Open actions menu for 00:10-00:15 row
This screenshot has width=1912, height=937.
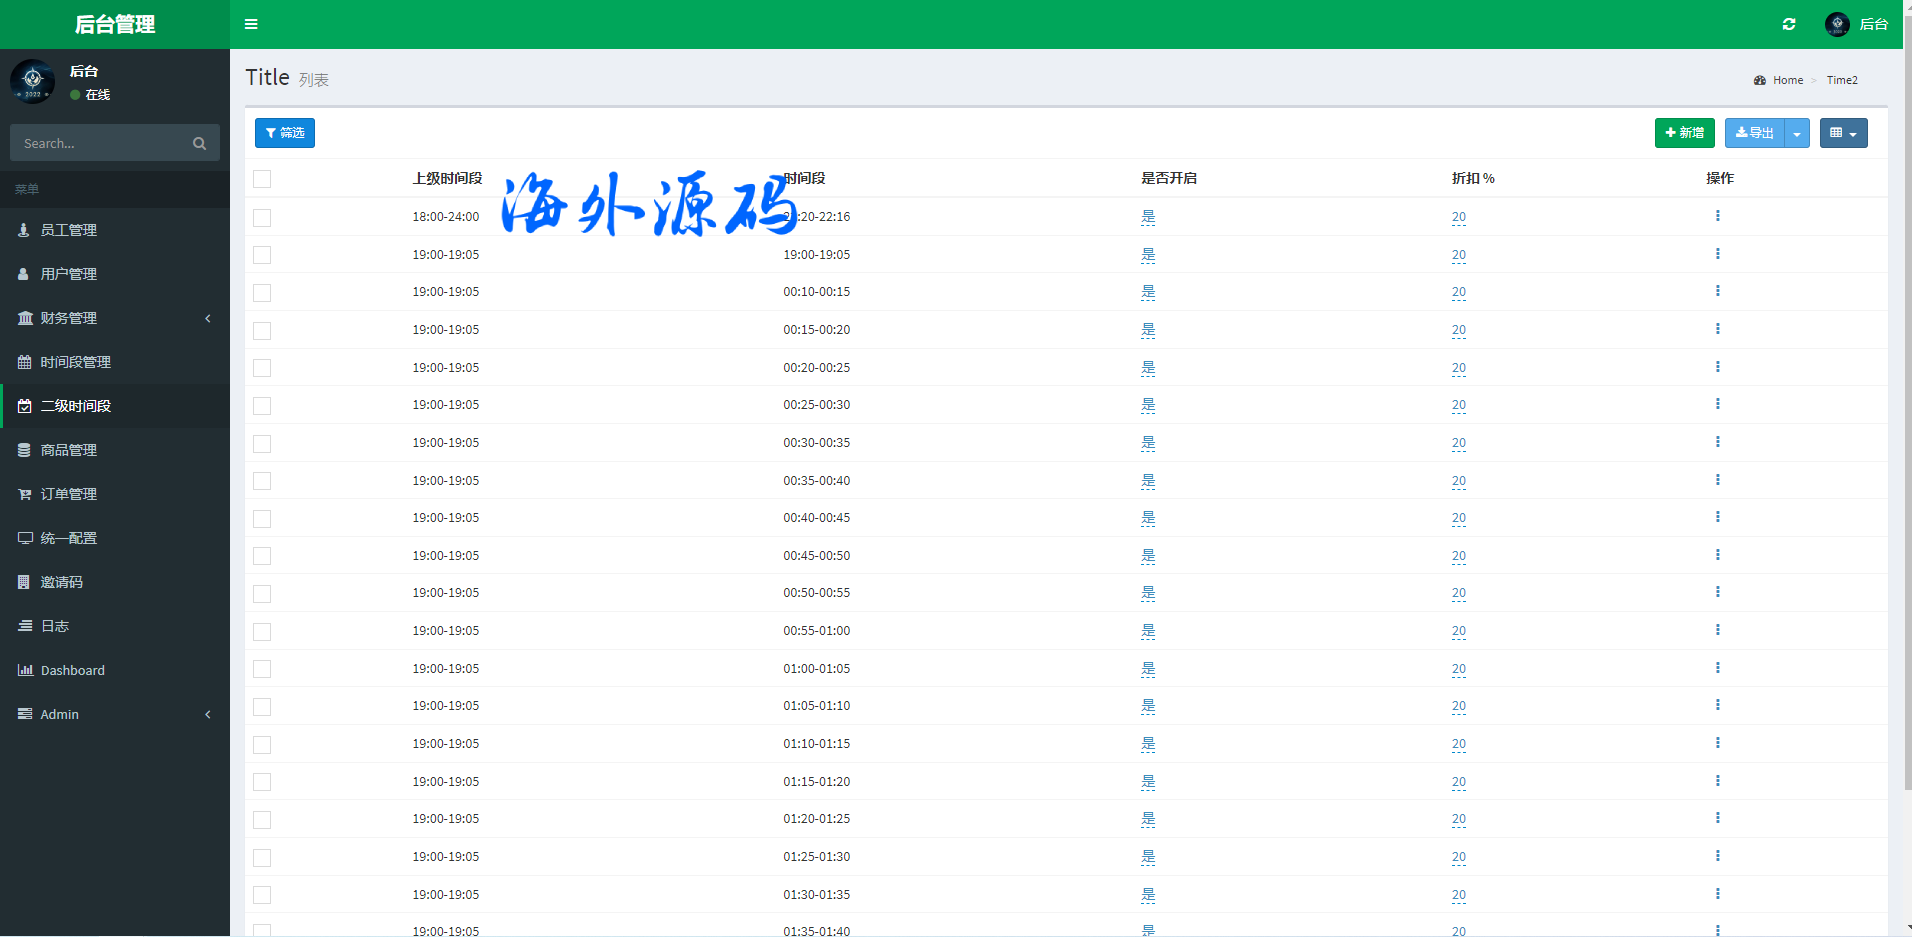point(1717,291)
